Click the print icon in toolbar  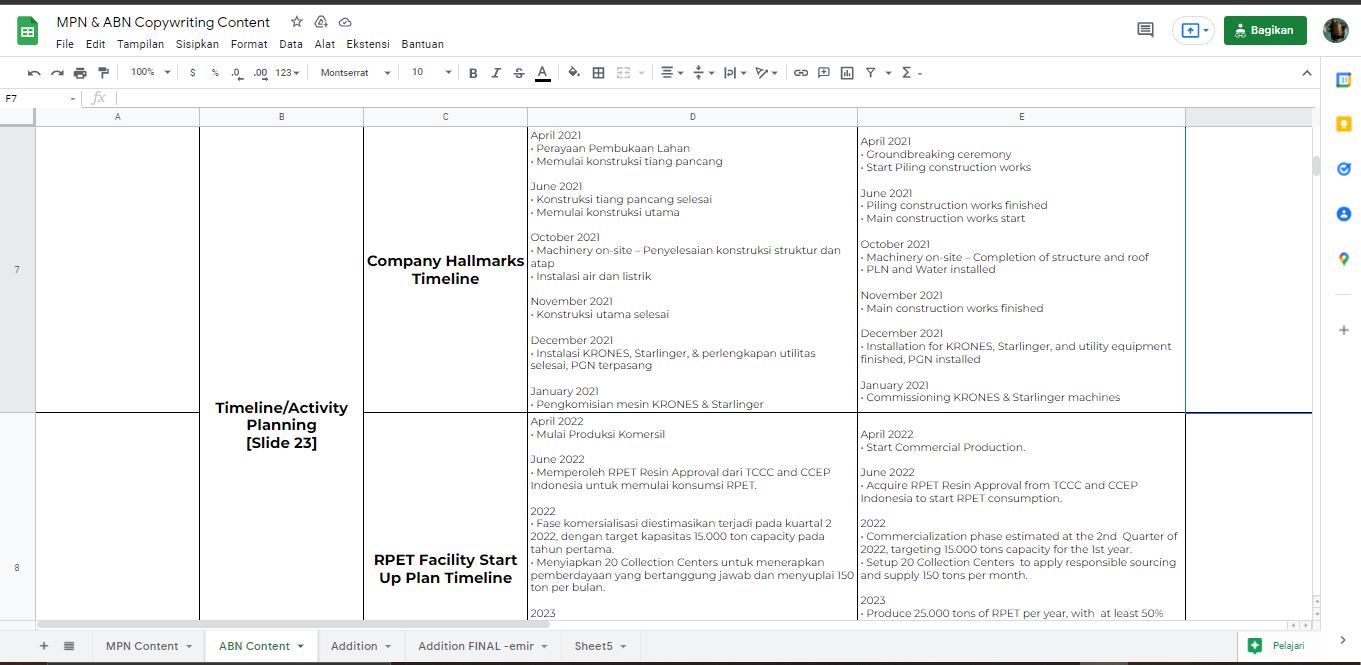click(x=80, y=73)
